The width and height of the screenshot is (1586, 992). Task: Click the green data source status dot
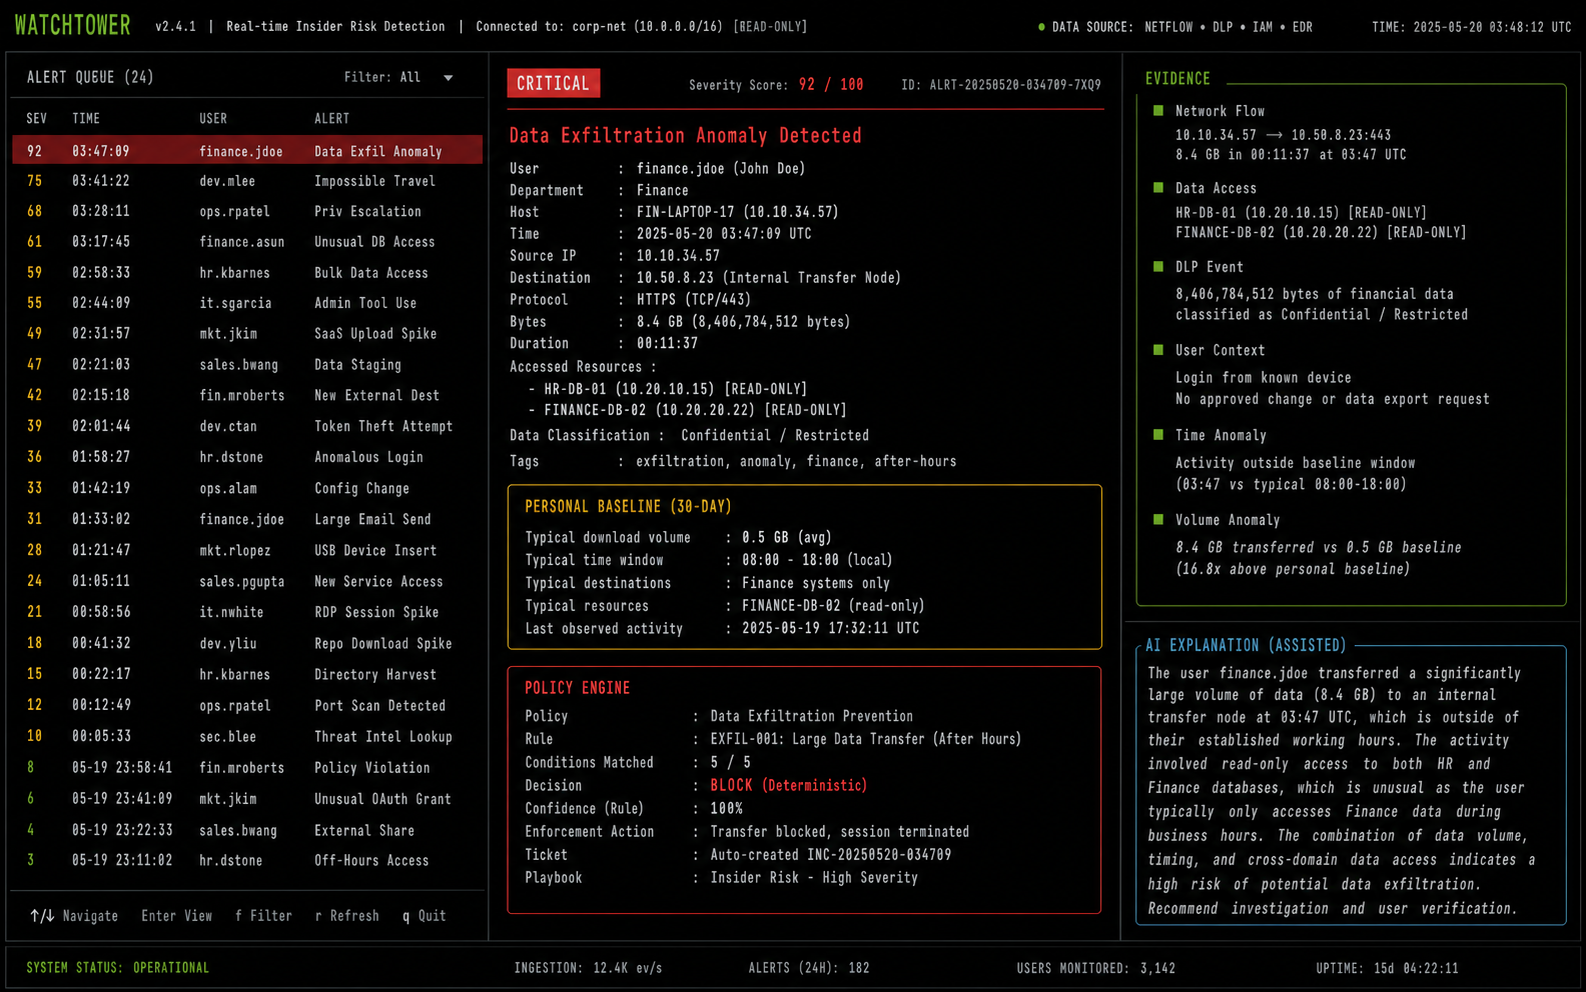point(1041,27)
